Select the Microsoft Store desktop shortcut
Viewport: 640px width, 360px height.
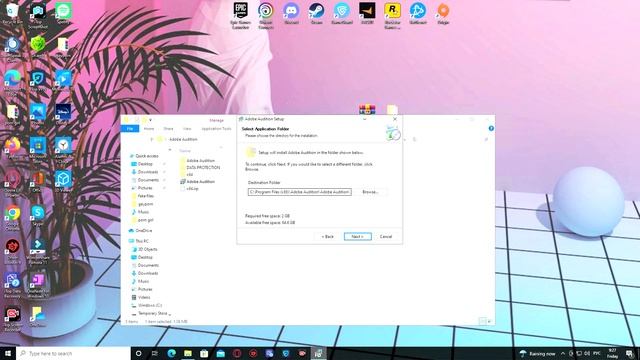pos(38,150)
